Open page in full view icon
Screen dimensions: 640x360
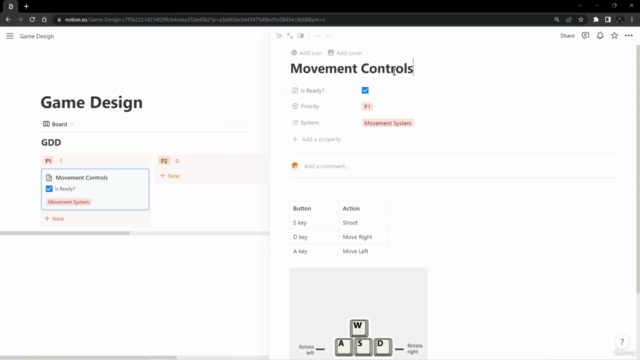tap(290, 36)
